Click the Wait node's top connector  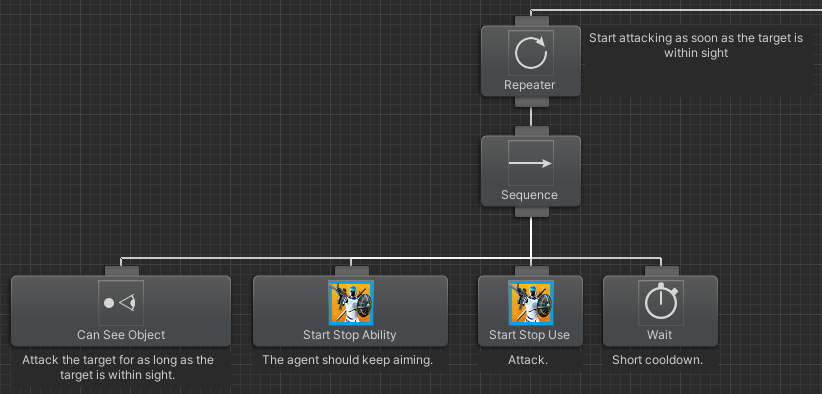click(x=662, y=271)
